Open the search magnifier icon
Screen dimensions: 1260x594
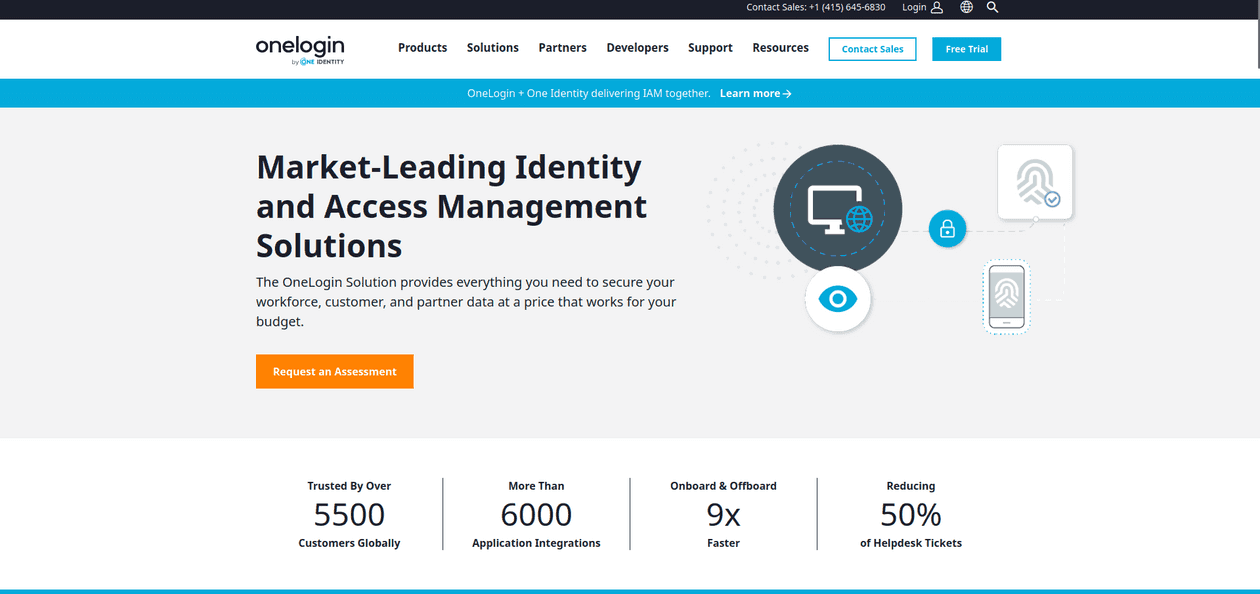click(x=992, y=7)
